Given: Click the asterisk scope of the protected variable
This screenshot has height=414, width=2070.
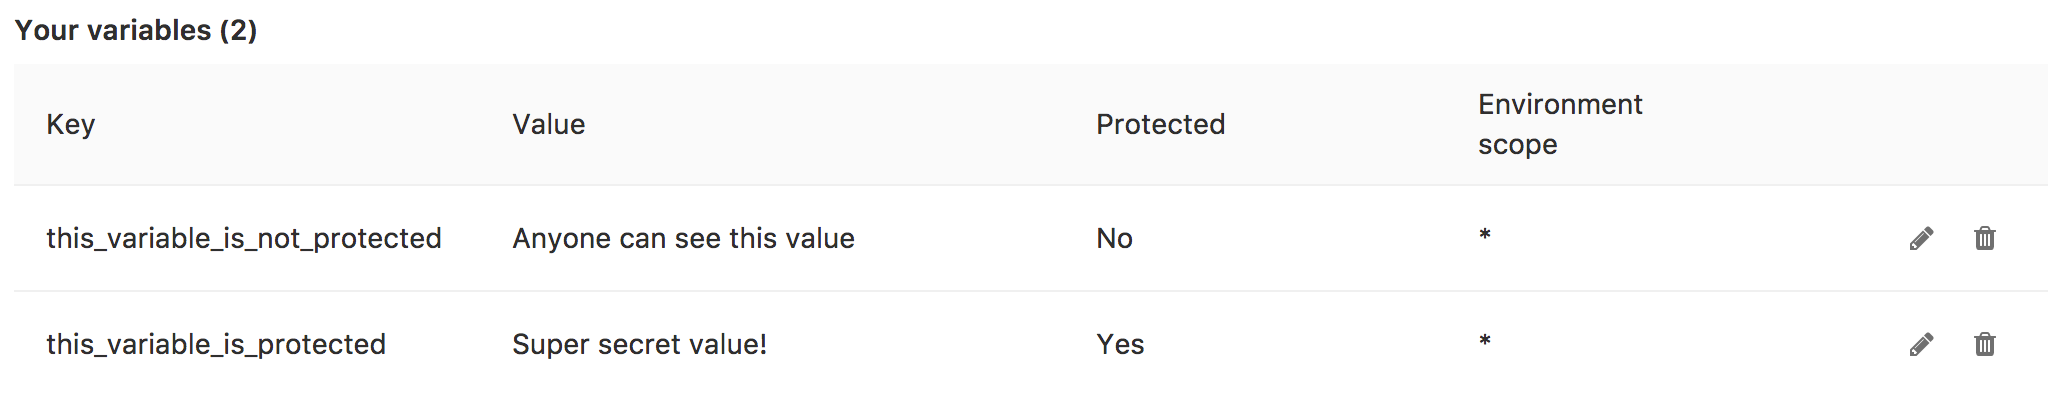Looking at the screenshot, I should [x=1485, y=343].
